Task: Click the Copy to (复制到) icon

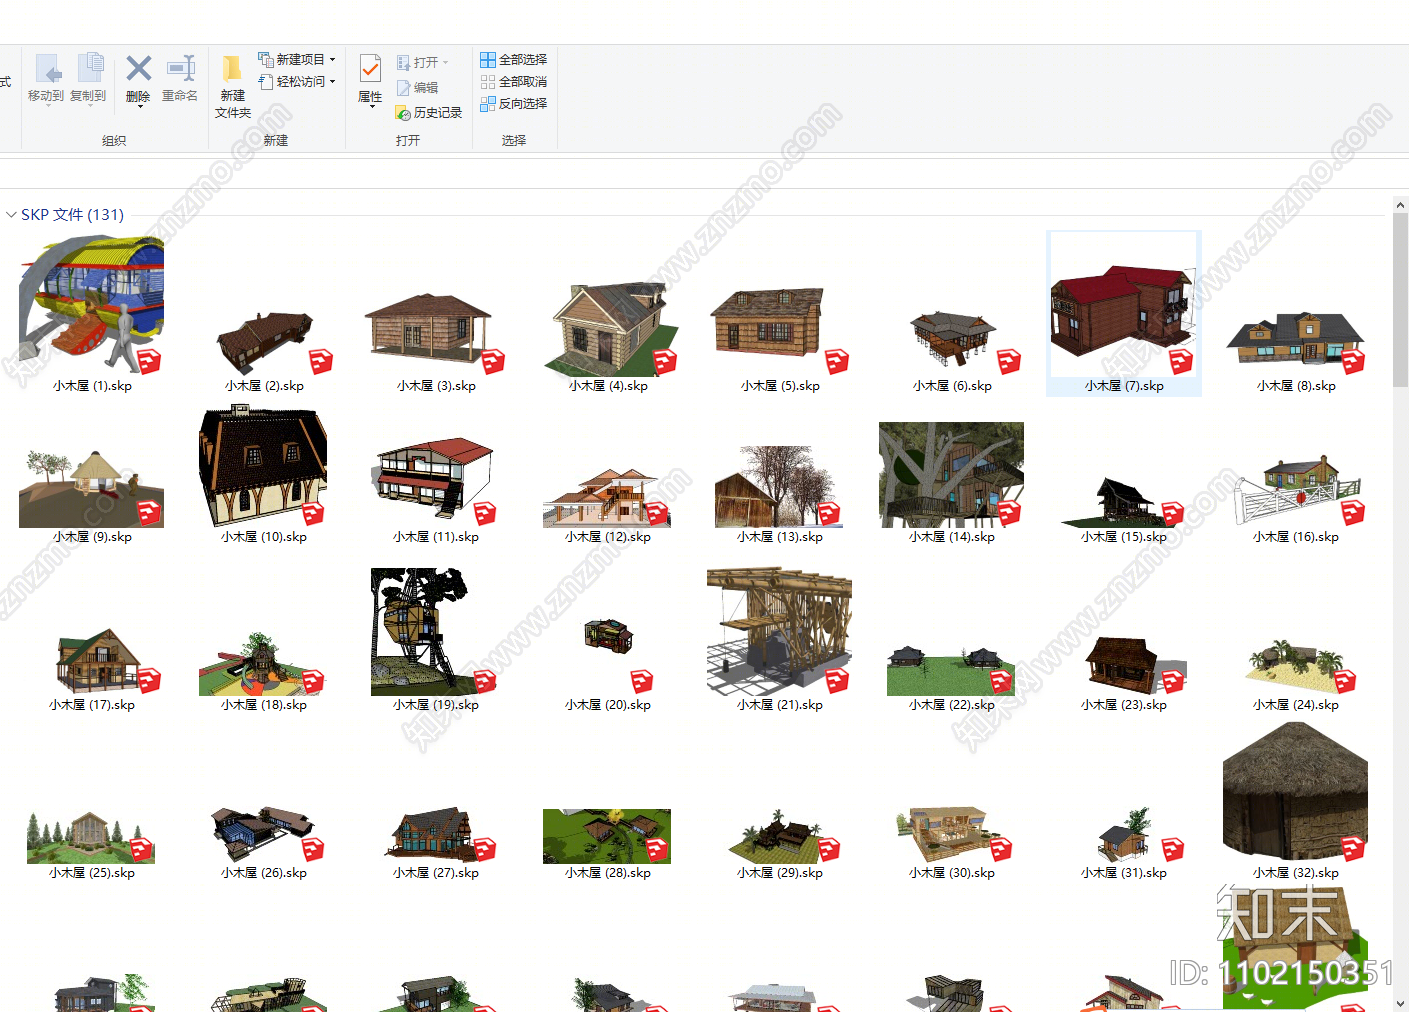Action: tap(90, 68)
